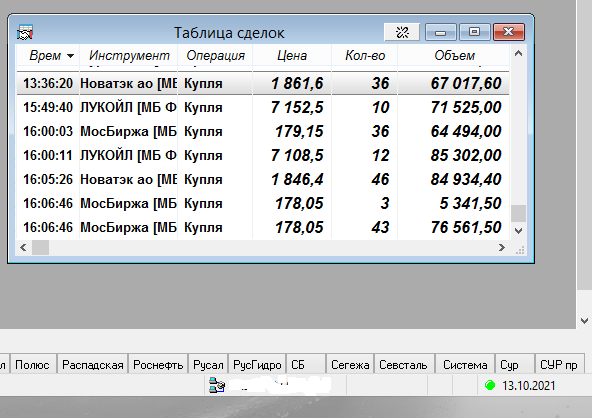Switch to the Распадская tab
This screenshot has height=418, width=592.
pos(92,365)
